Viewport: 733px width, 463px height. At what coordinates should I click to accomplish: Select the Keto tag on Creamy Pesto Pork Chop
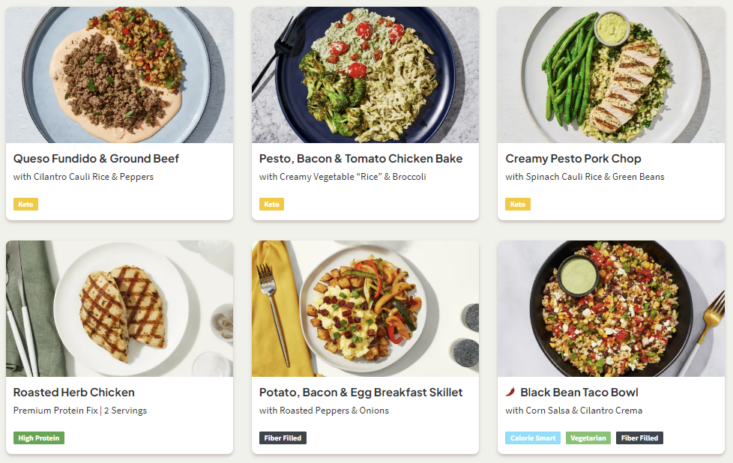pos(517,204)
